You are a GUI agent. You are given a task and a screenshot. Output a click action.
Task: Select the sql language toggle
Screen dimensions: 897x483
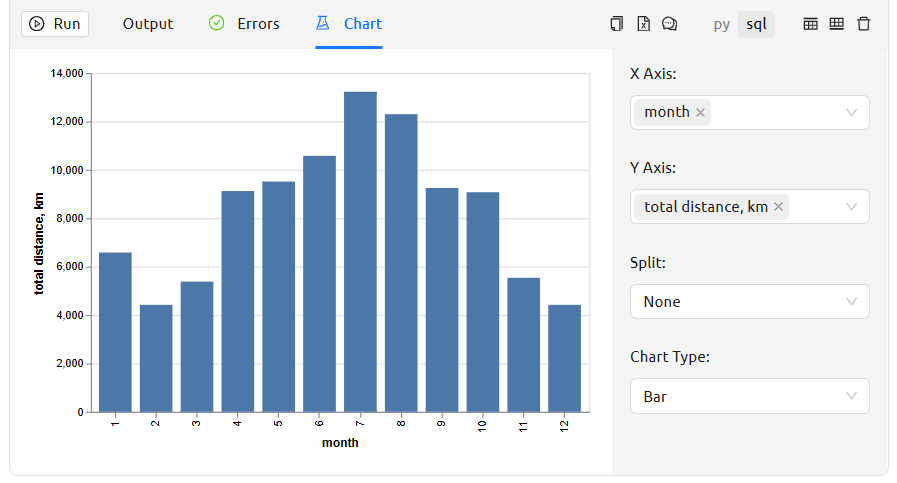[x=756, y=24]
